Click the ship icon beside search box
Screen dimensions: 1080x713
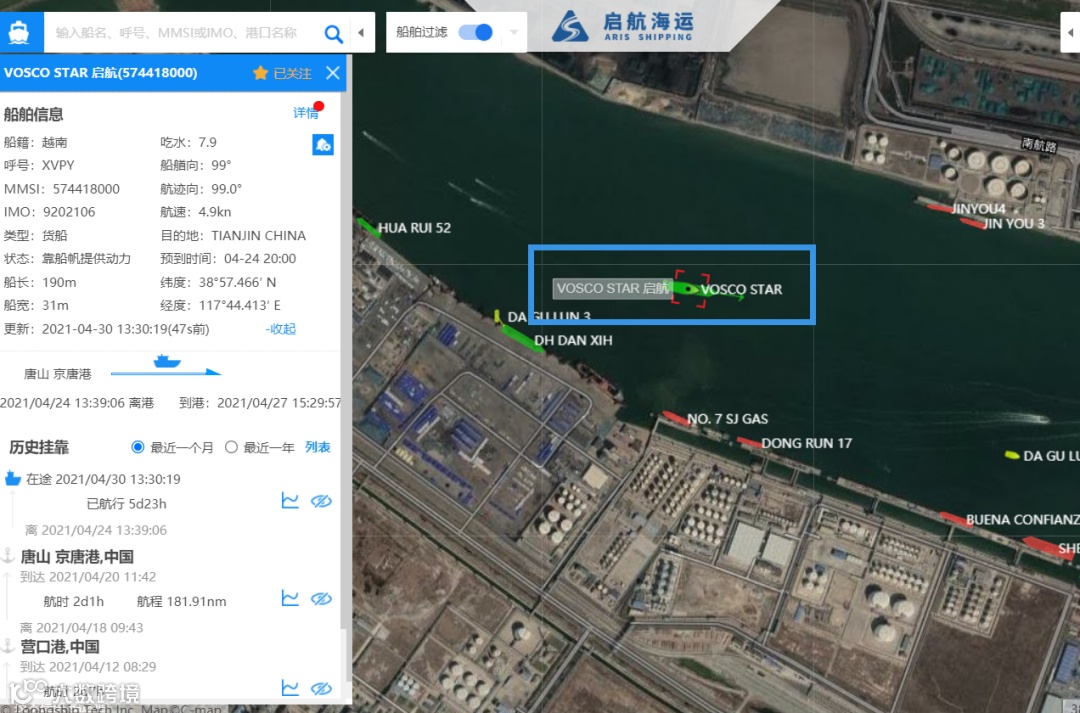(19, 32)
